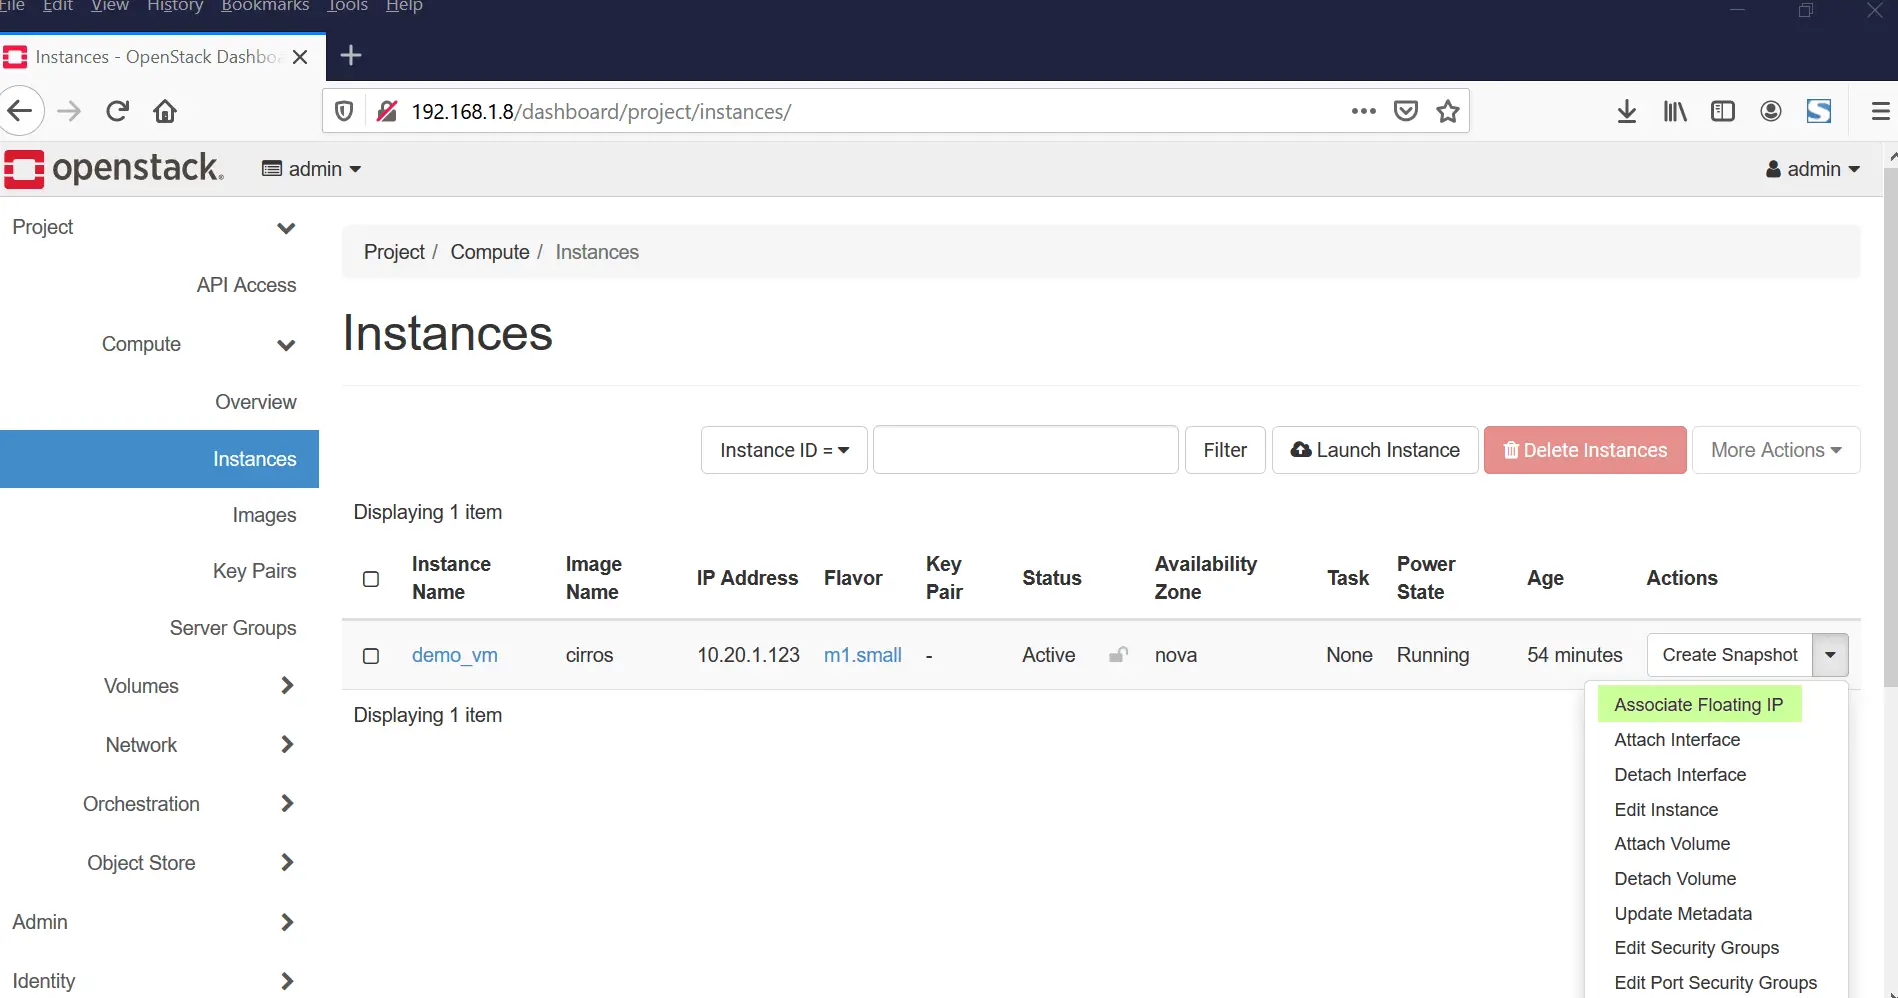The width and height of the screenshot is (1898, 998).
Task: Open the page actions three-dot menu
Action: pyautogui.click(x=1363, y=111)
